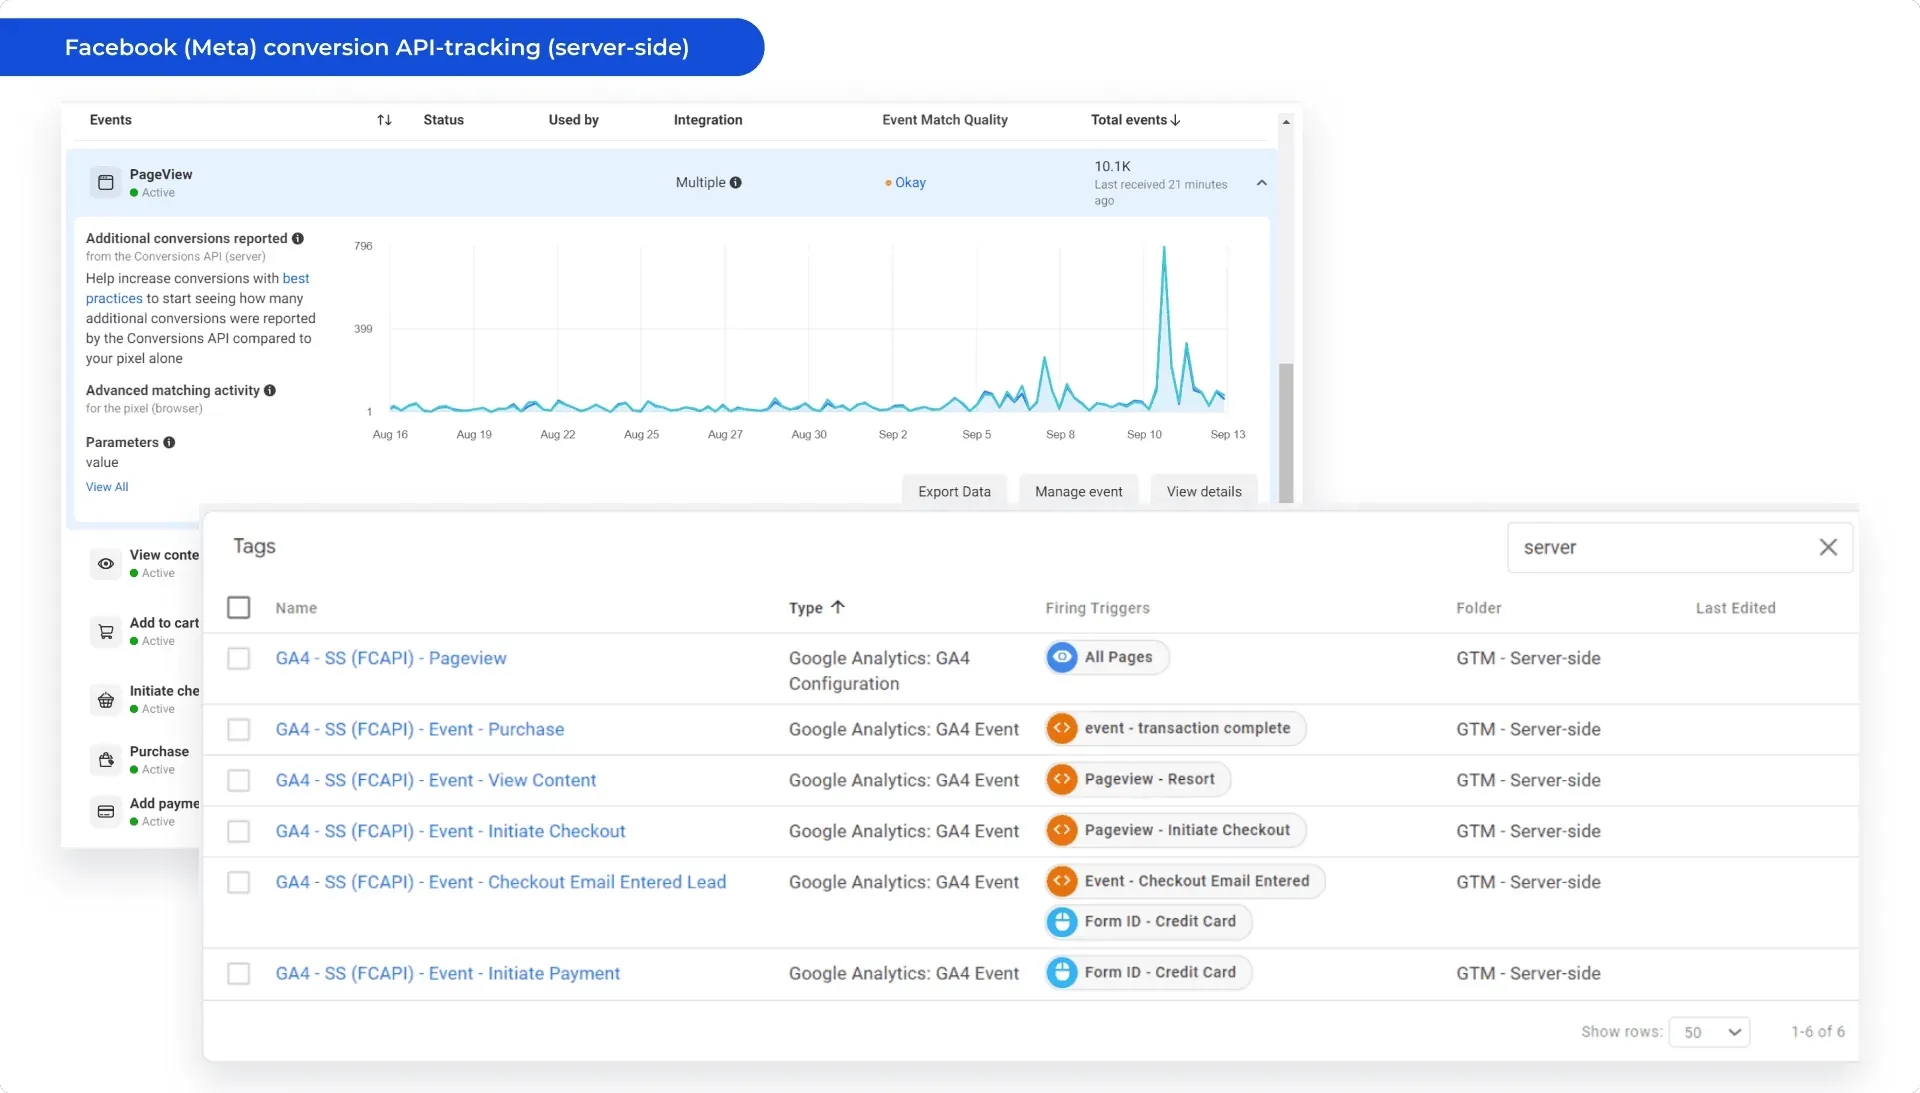Click the Event Match Quality column header
Viewport: 1920px width, 1093px height.
tap(944, 120)
